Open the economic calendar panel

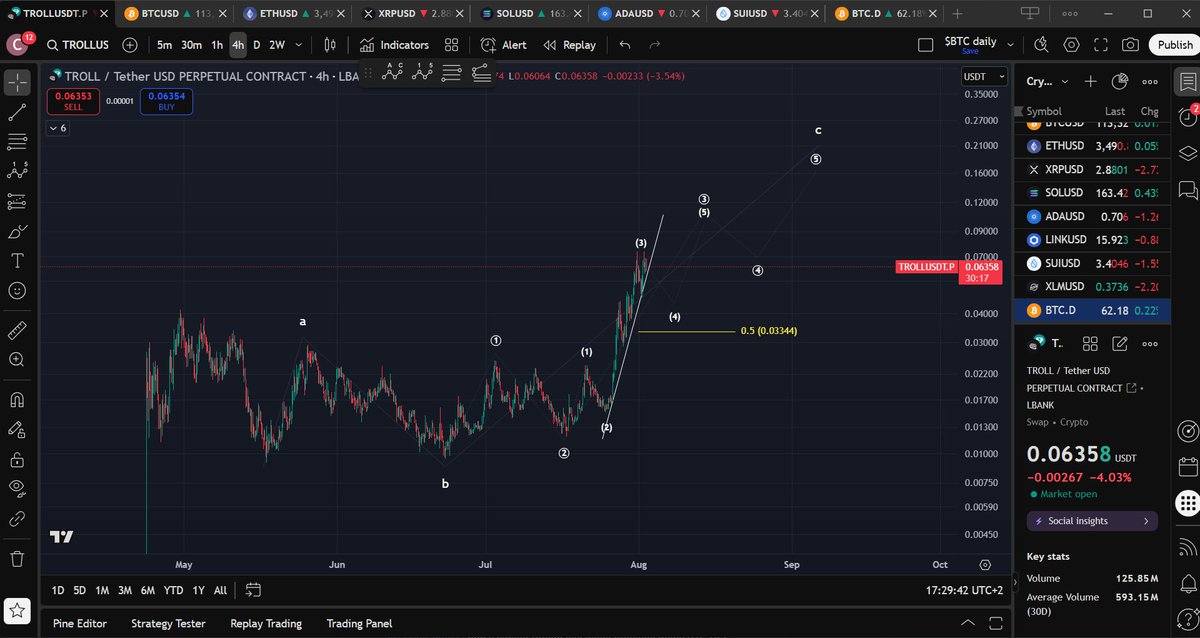tap(1187, 467)
